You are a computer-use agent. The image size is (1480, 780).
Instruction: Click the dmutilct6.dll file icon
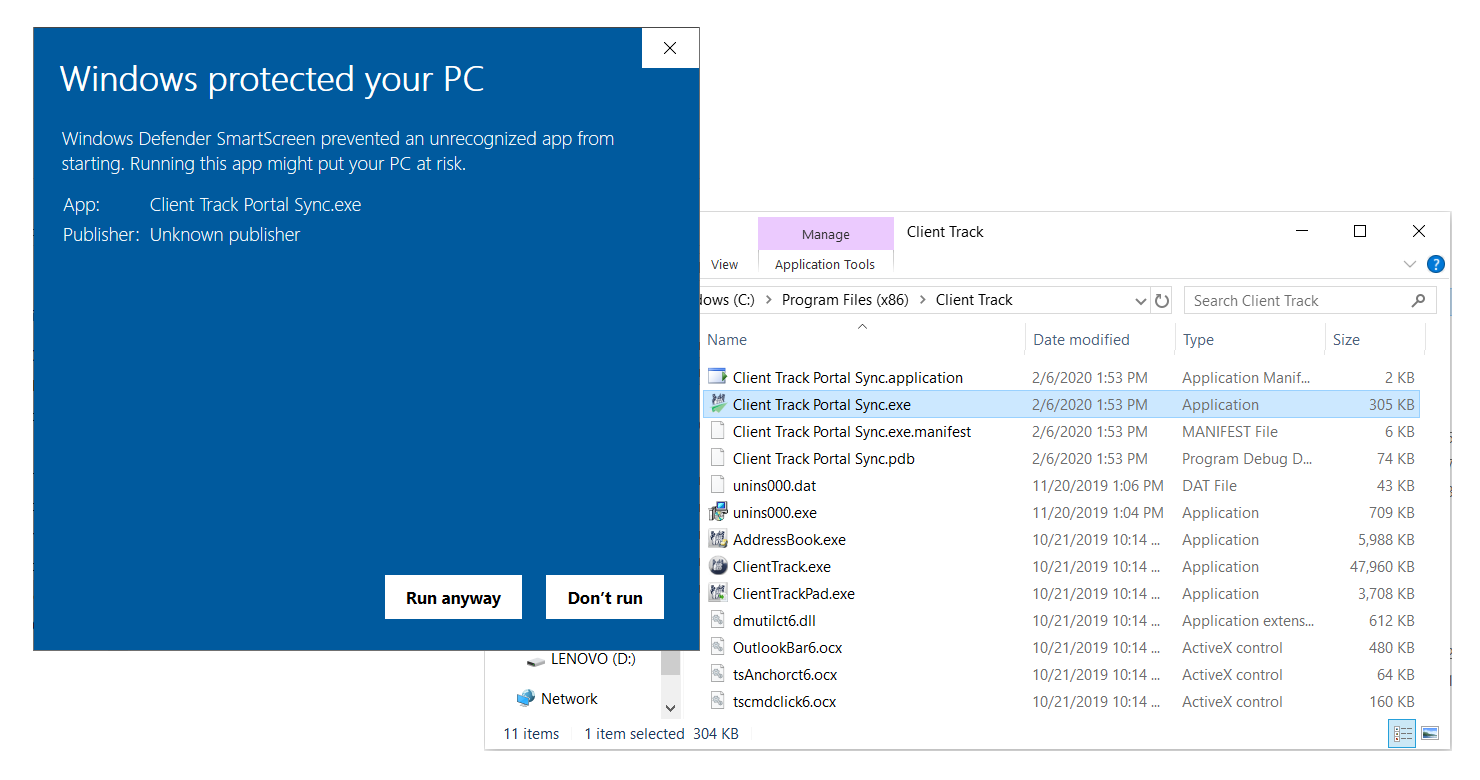(x=717, y=620)
